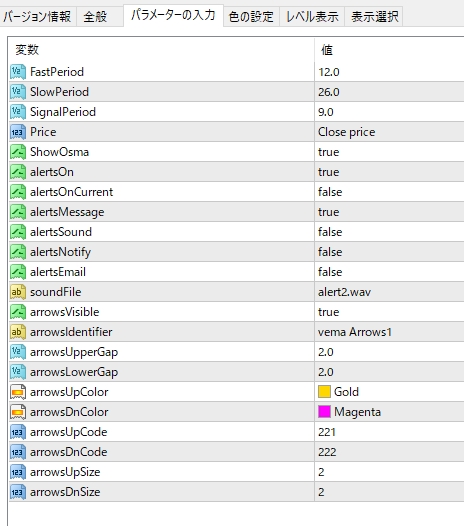This screenshot has width=464, height=526.
Task: Pick the Magenta swatch for arrowsDnColor
Action: pos(324,412)
